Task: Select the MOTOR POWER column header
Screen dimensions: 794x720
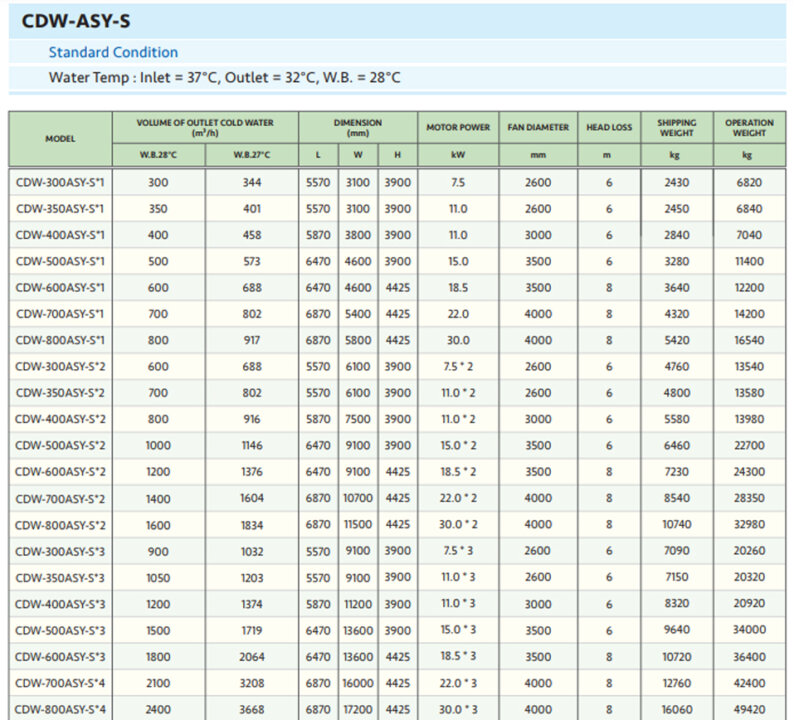Action: (x=458, y=128)
